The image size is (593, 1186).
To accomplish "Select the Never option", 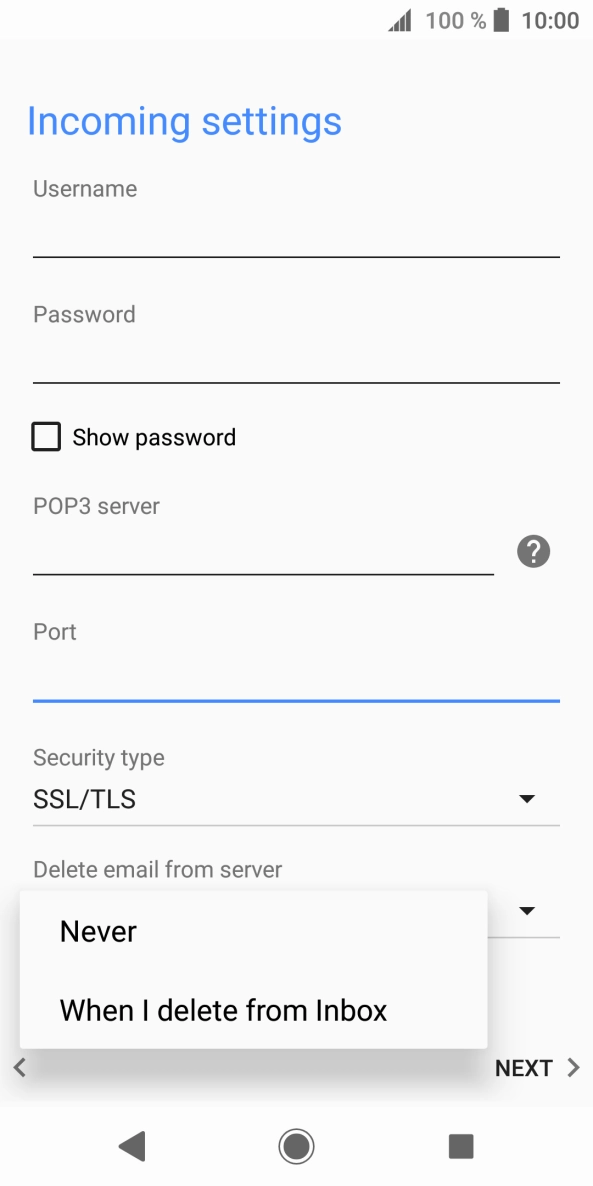I will 98,930.
